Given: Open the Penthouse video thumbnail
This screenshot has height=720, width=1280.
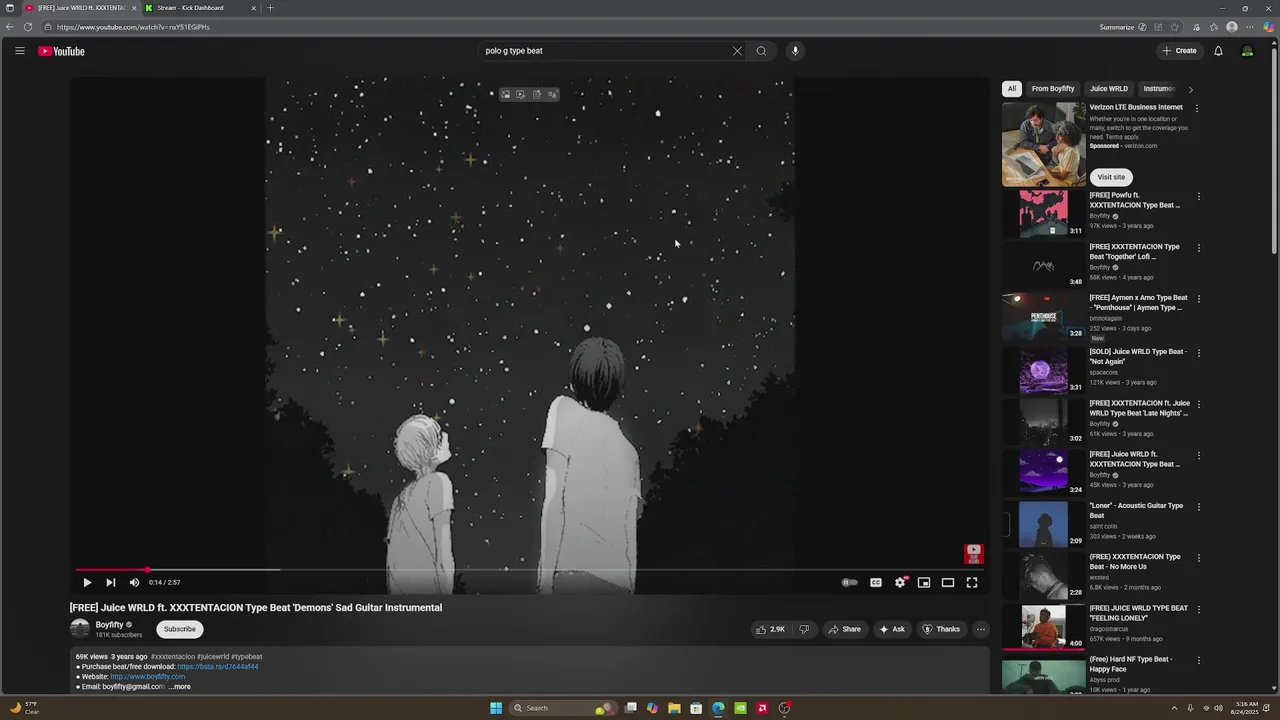Looking at the screenshot, I should coord(1043,317).
